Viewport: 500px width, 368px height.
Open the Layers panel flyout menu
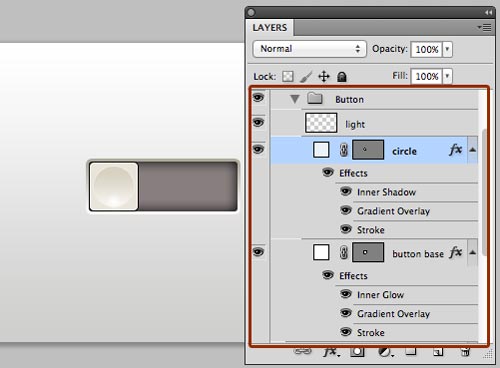tap(485, 27)
